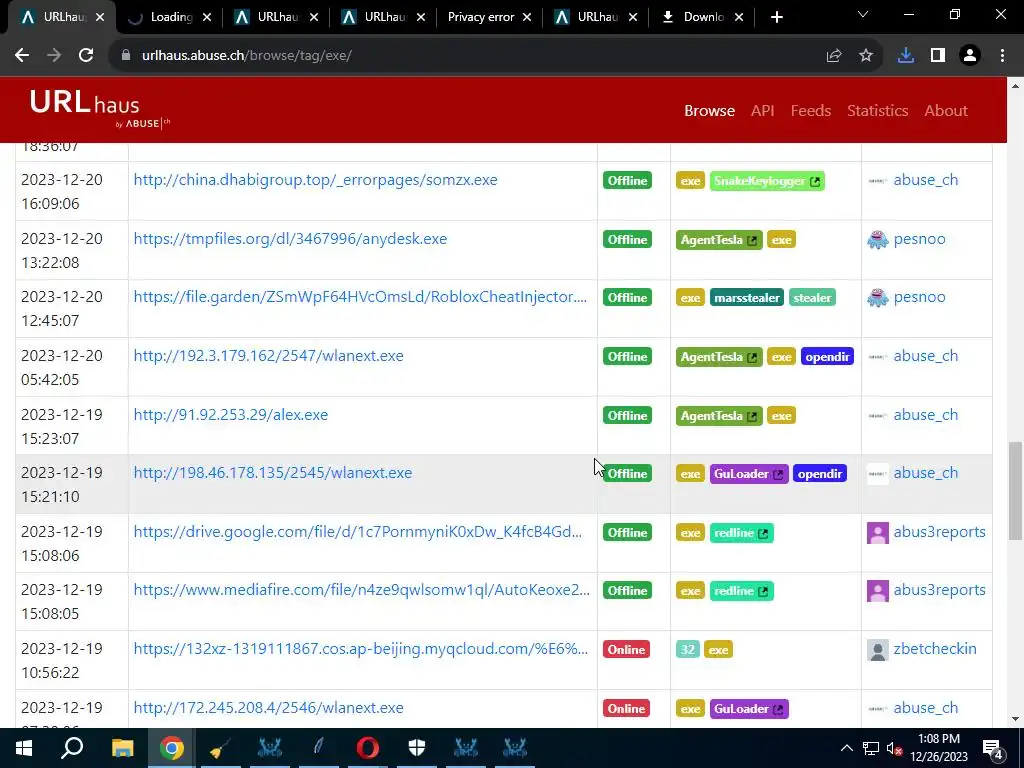Show hidden system tray icons
The height and width of the screenshot is (768, 1024).
click(x=846, y=748)
